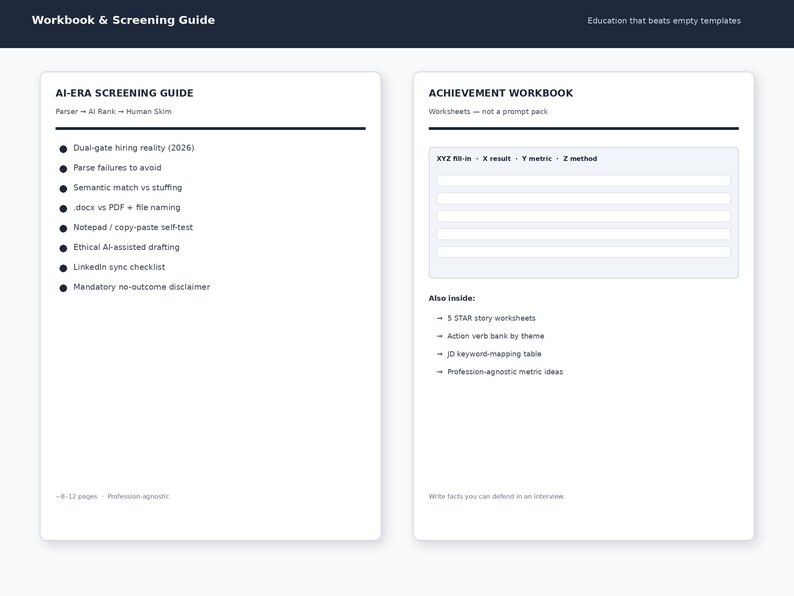Click the Workbook & Screening Guide title
Screen dimensions: 794x596
point(123,20)
